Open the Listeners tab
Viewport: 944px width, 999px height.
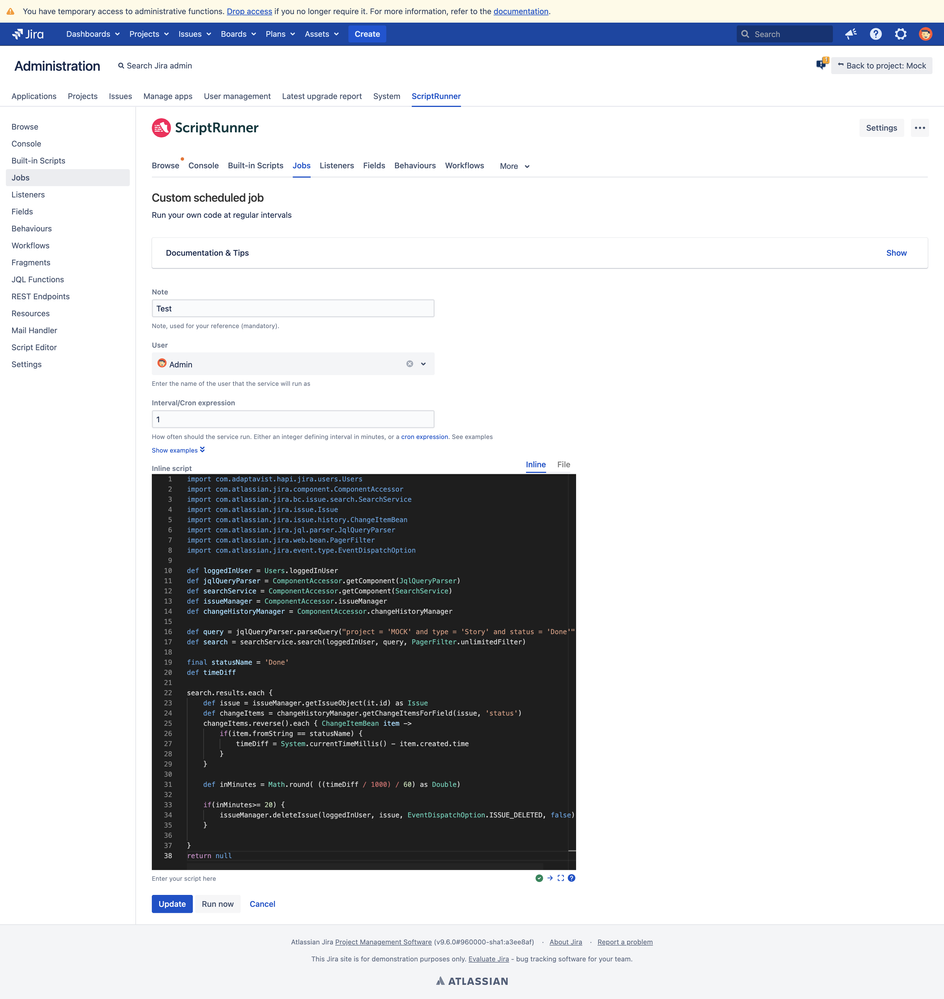(336, 166)
